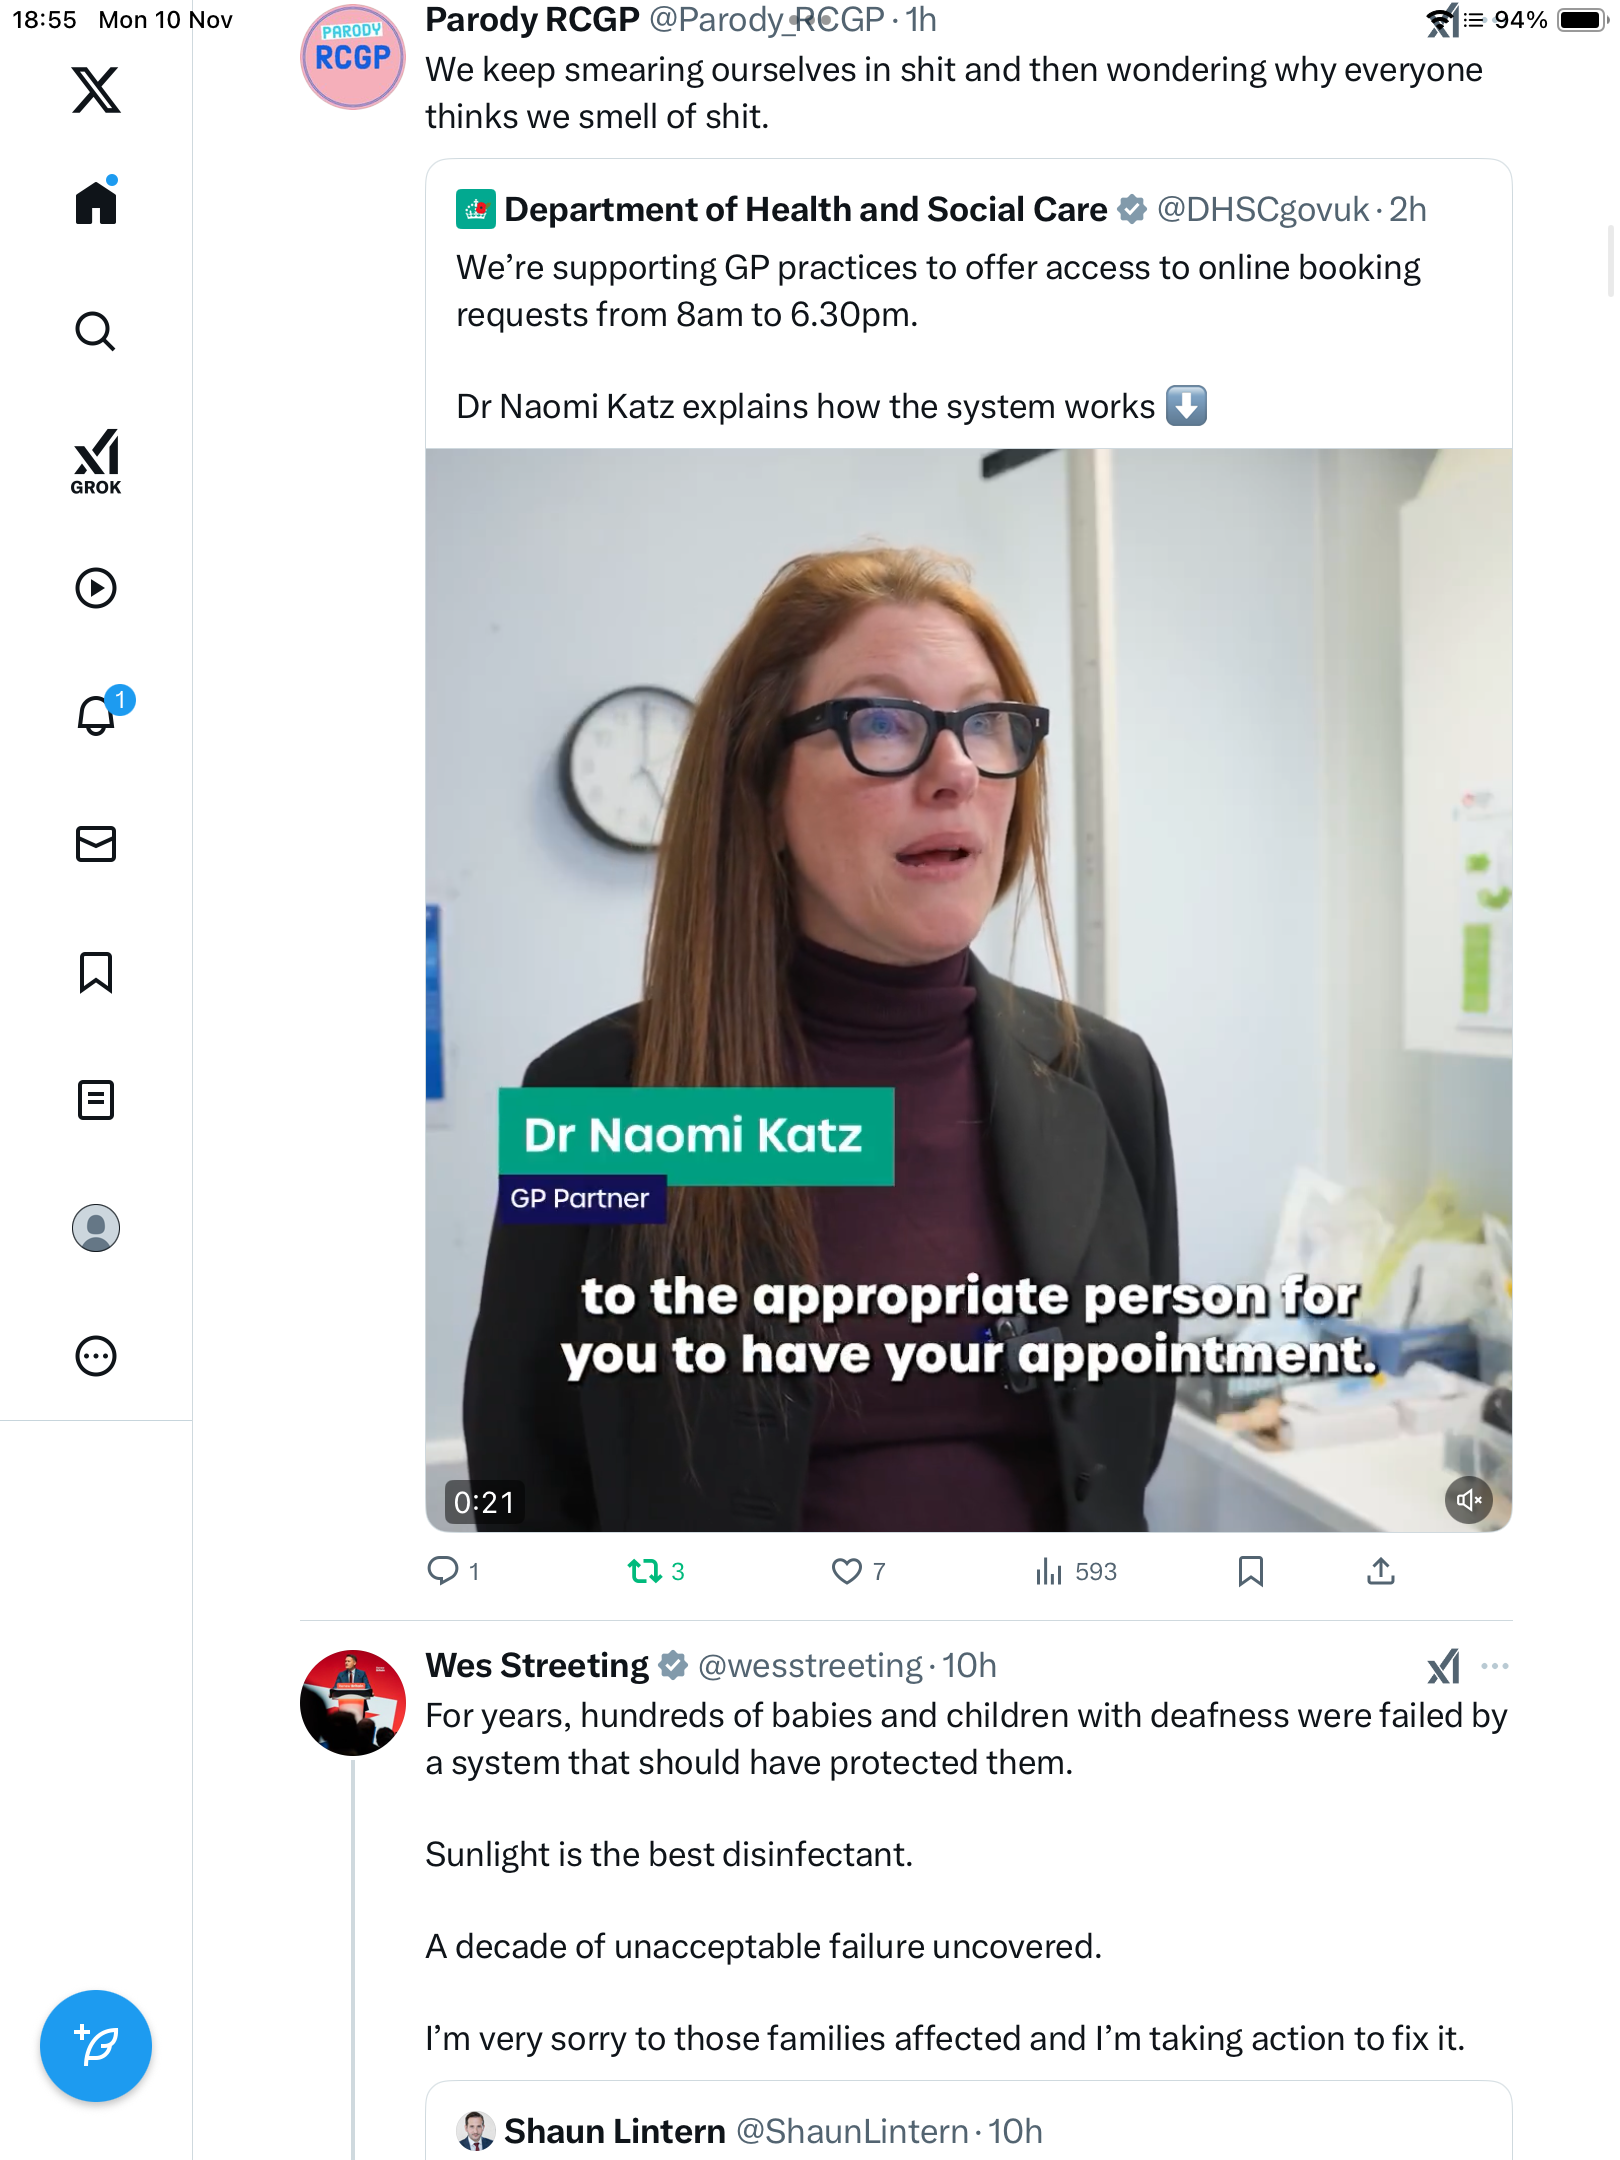Viewport: 1620px width, 2160px height.
Task: Open Wes Streeting's profile name
Action: [x=537, y=1666]
